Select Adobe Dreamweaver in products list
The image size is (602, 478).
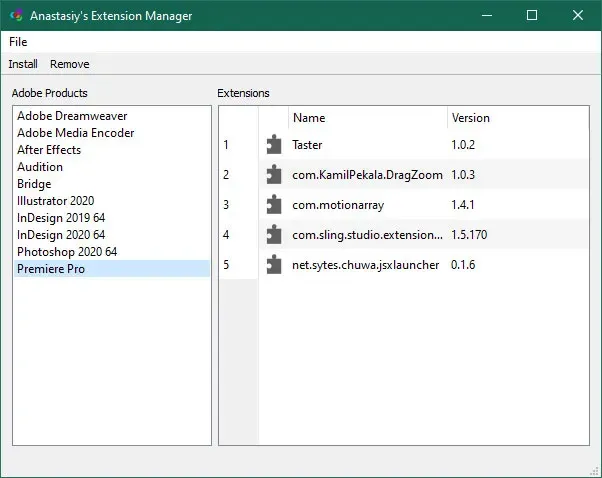(x=111, y=116)
